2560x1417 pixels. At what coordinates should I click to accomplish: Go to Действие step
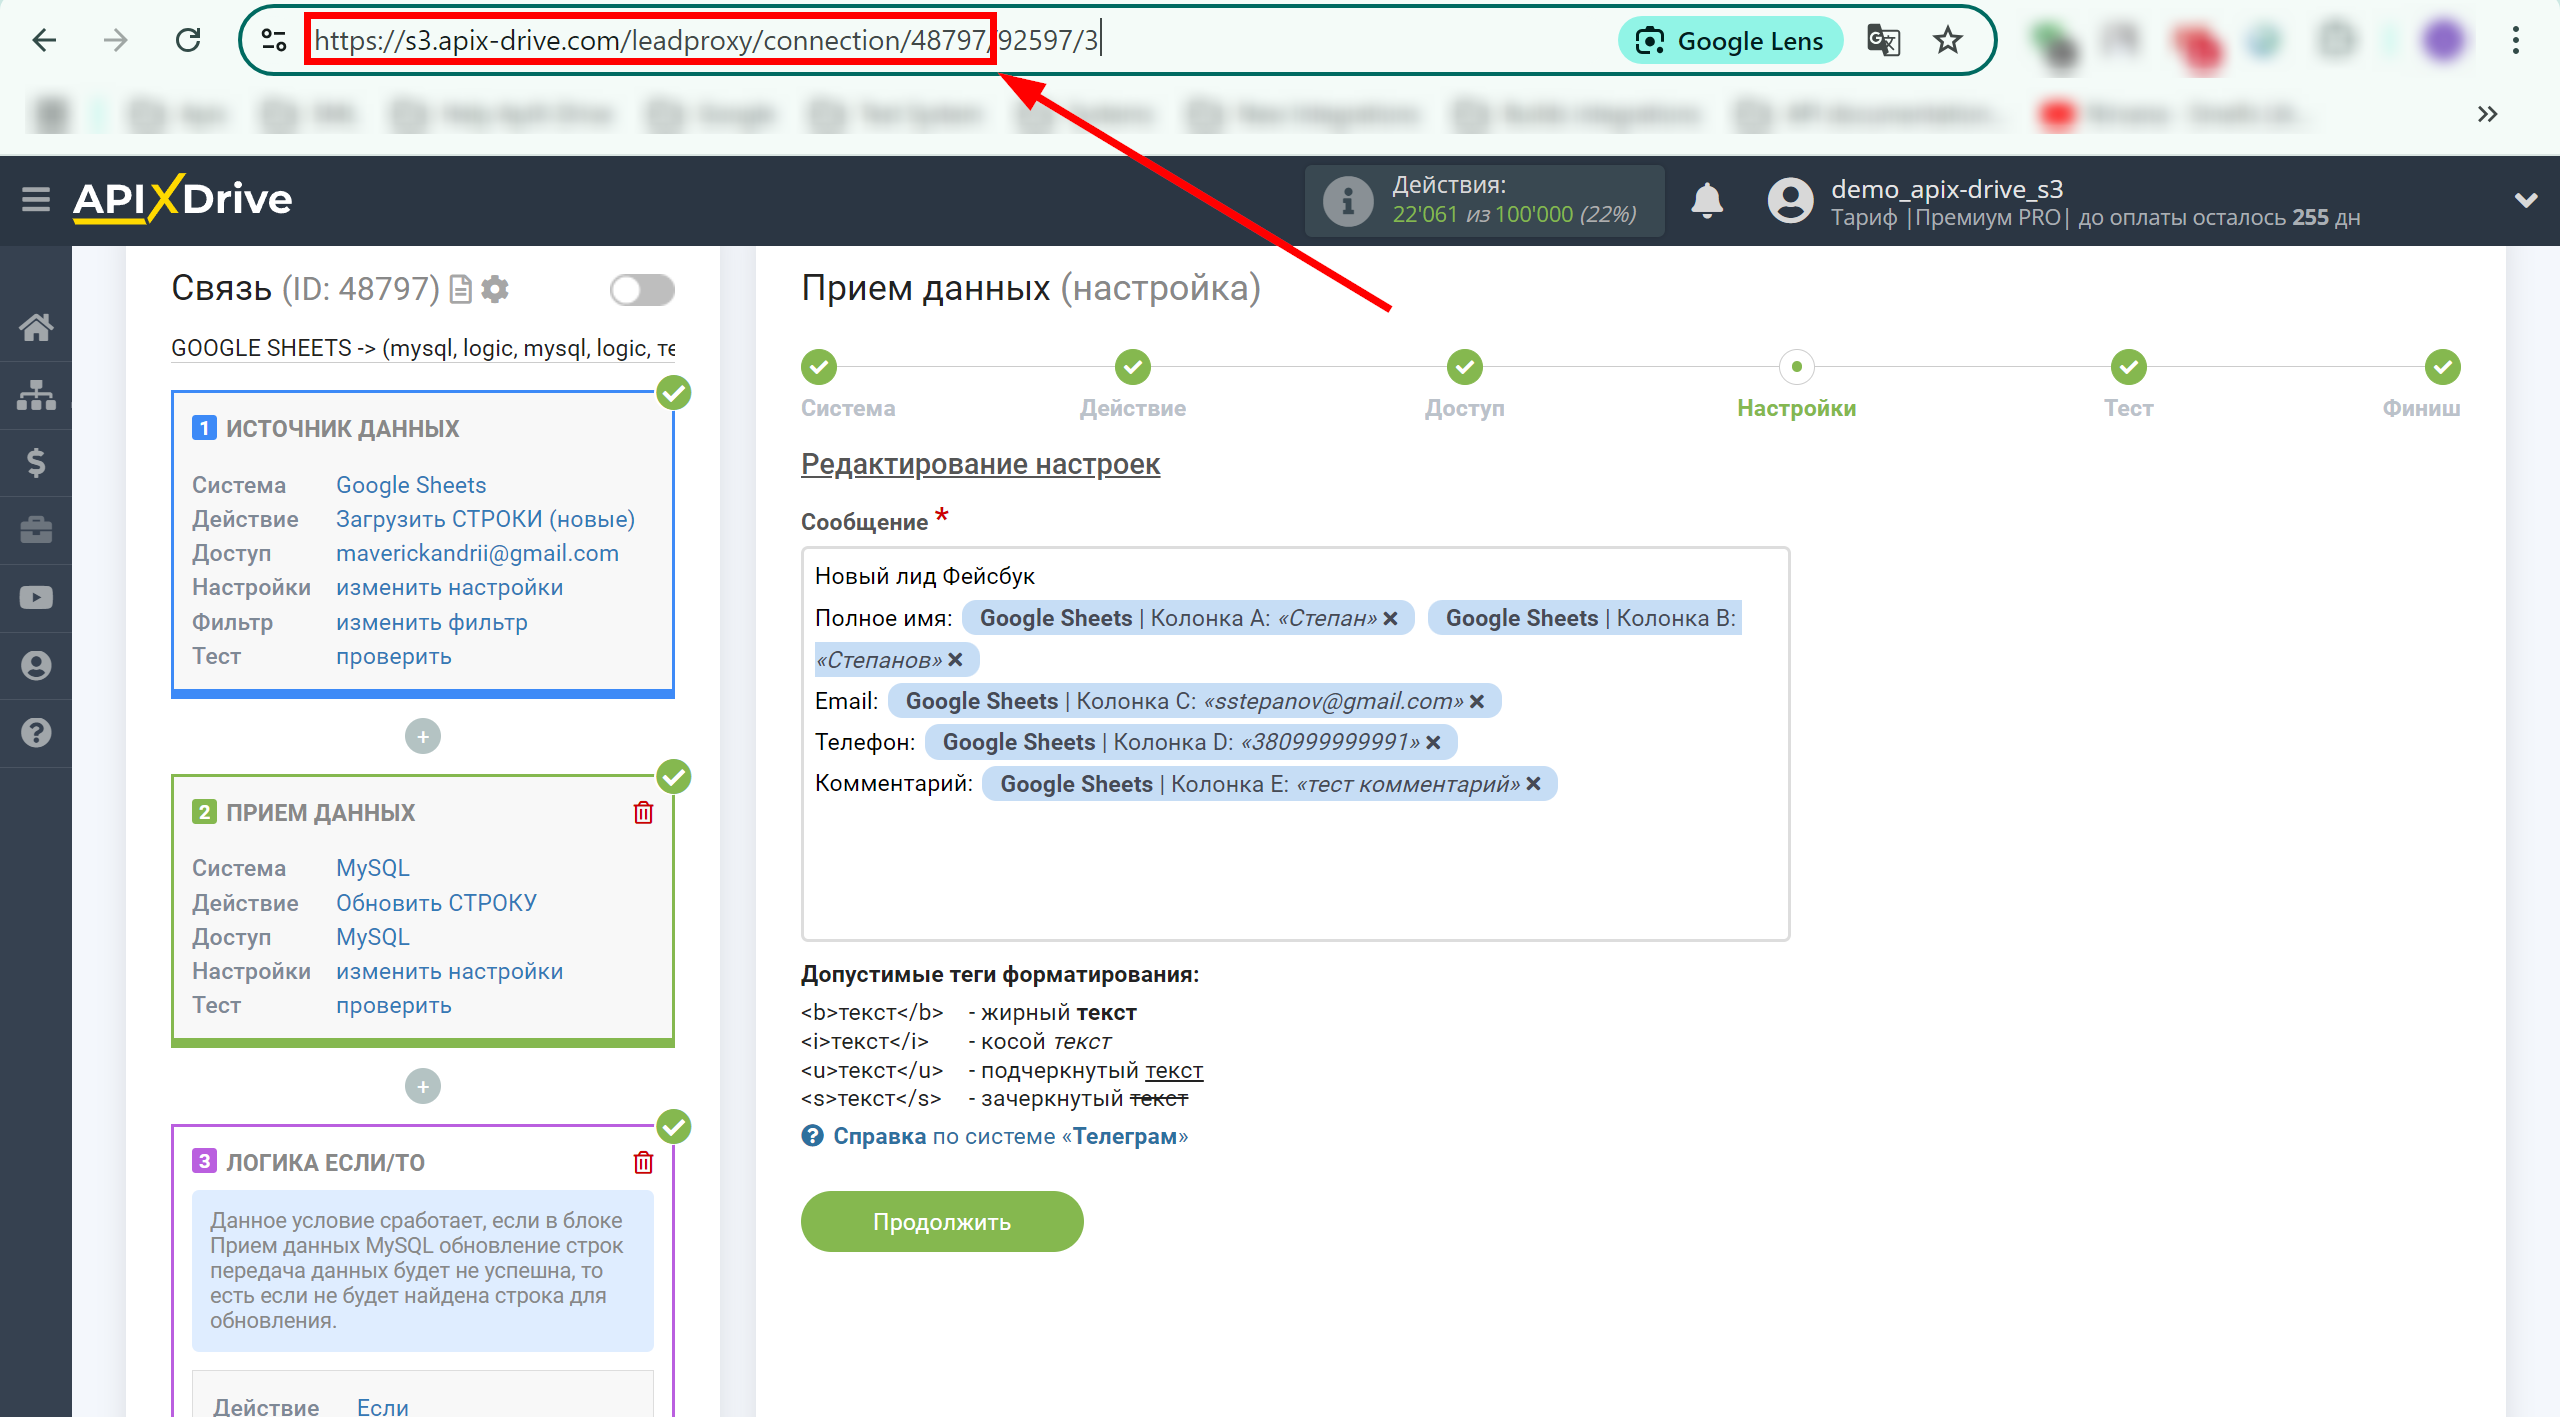pyautogui.click(x=1132, y=367)
